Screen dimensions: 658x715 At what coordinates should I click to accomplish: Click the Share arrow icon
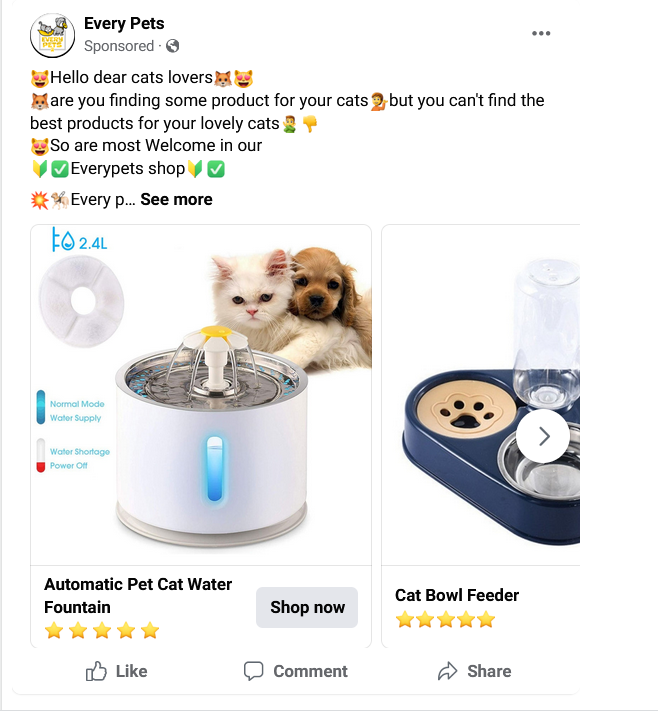point(447,671)
